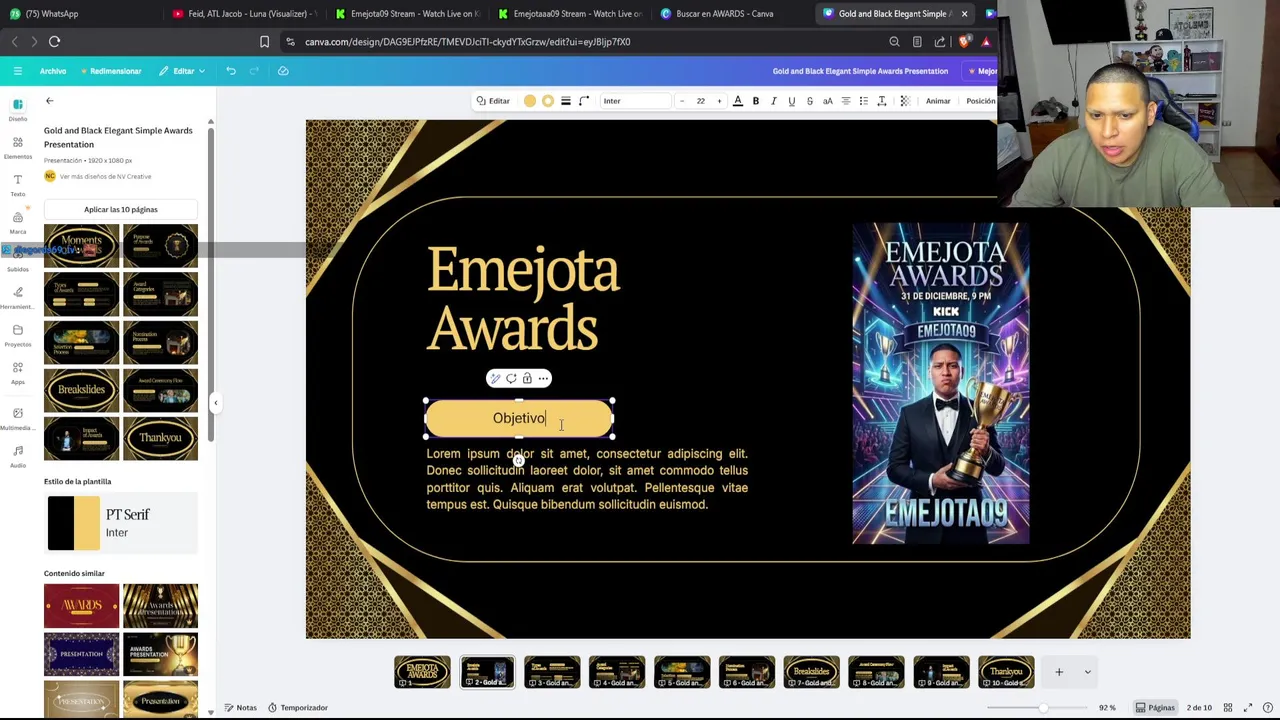
Task: Click Aplicar las 10 páginas button
Action: tap(121, 210)
